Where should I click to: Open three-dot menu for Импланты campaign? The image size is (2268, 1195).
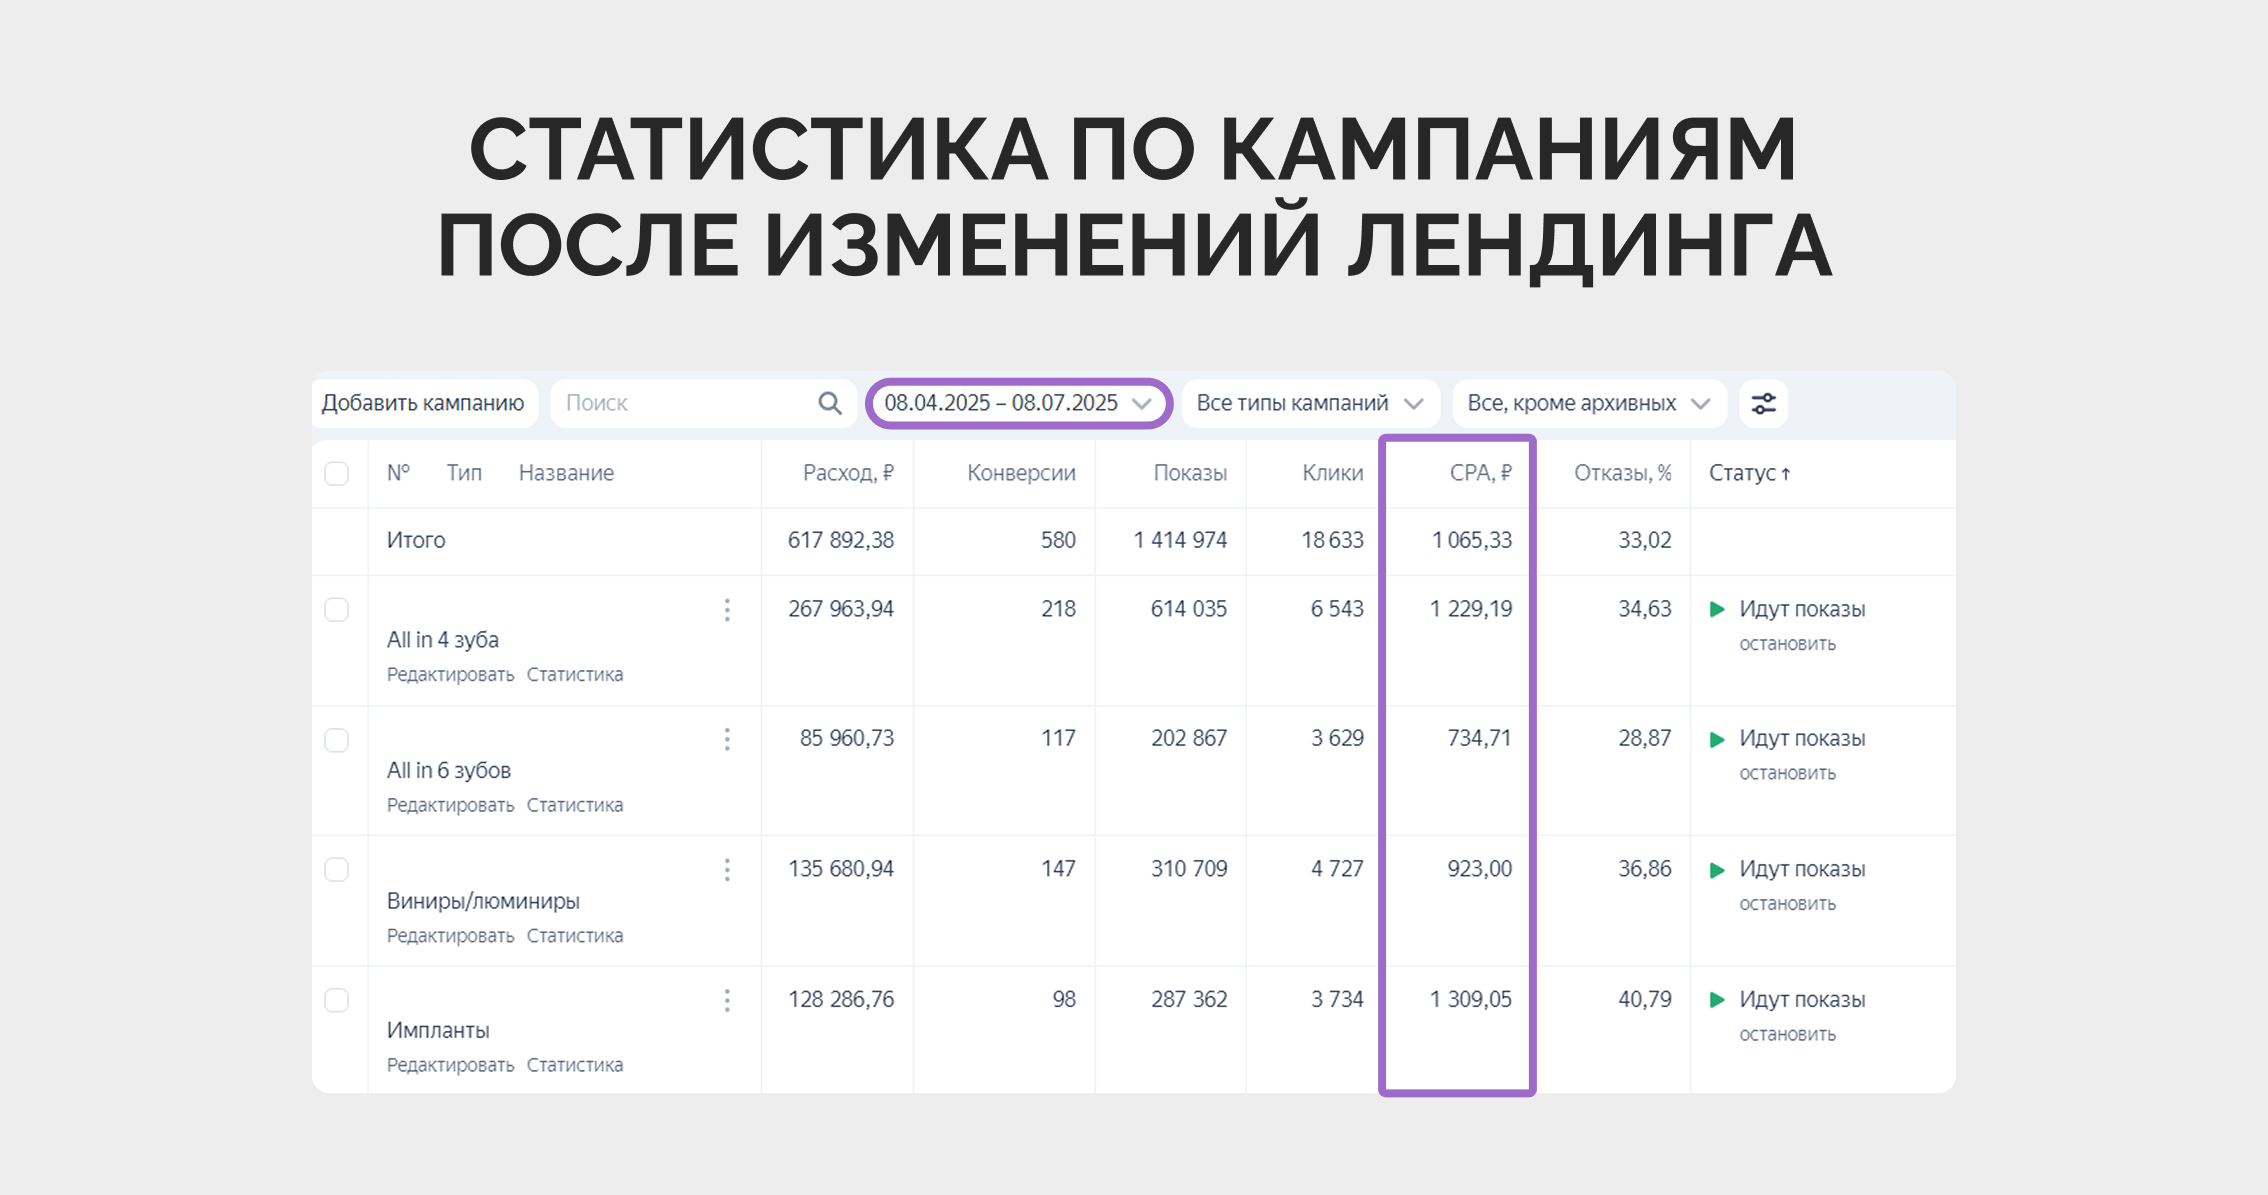pos(727,1000)
